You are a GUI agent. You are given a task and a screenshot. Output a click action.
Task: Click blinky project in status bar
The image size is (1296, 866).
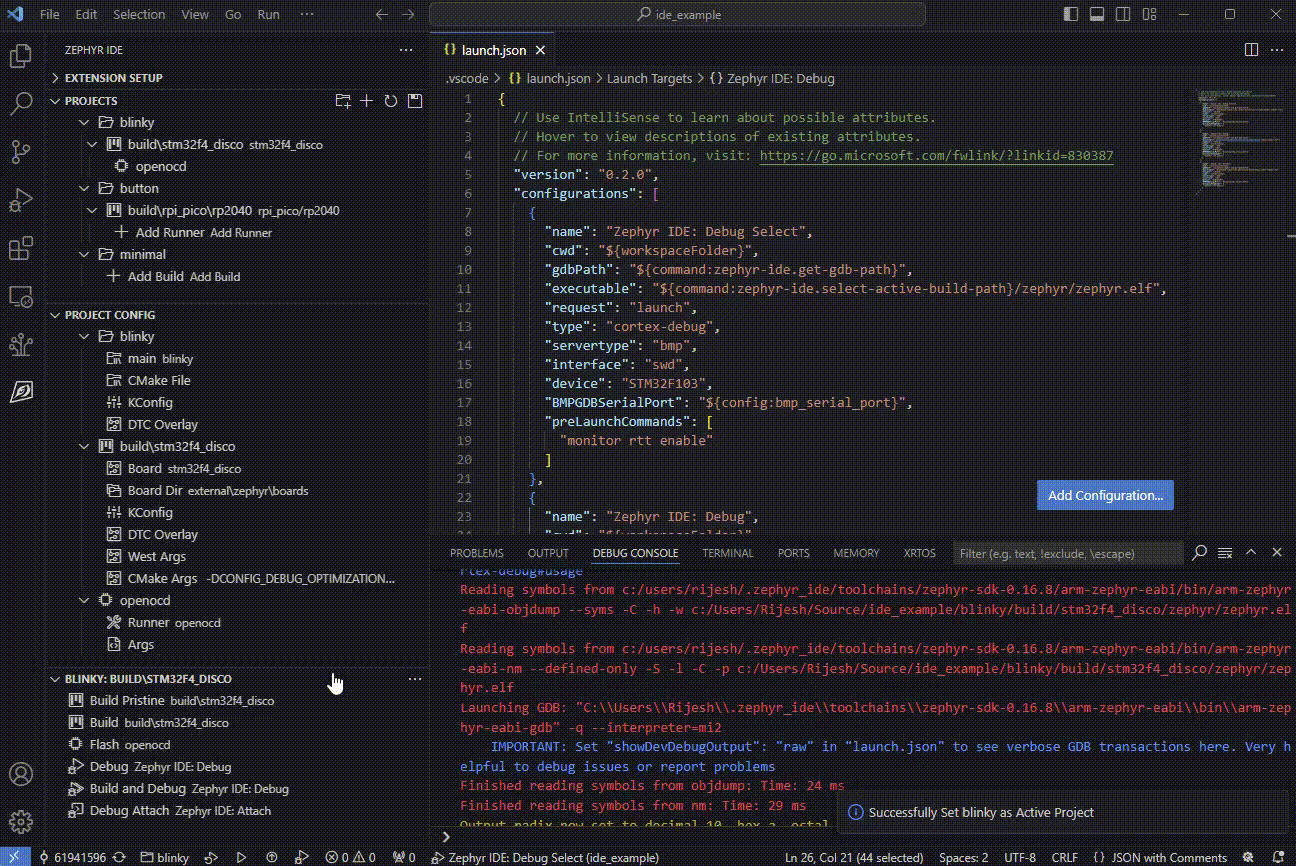[165, 857]
